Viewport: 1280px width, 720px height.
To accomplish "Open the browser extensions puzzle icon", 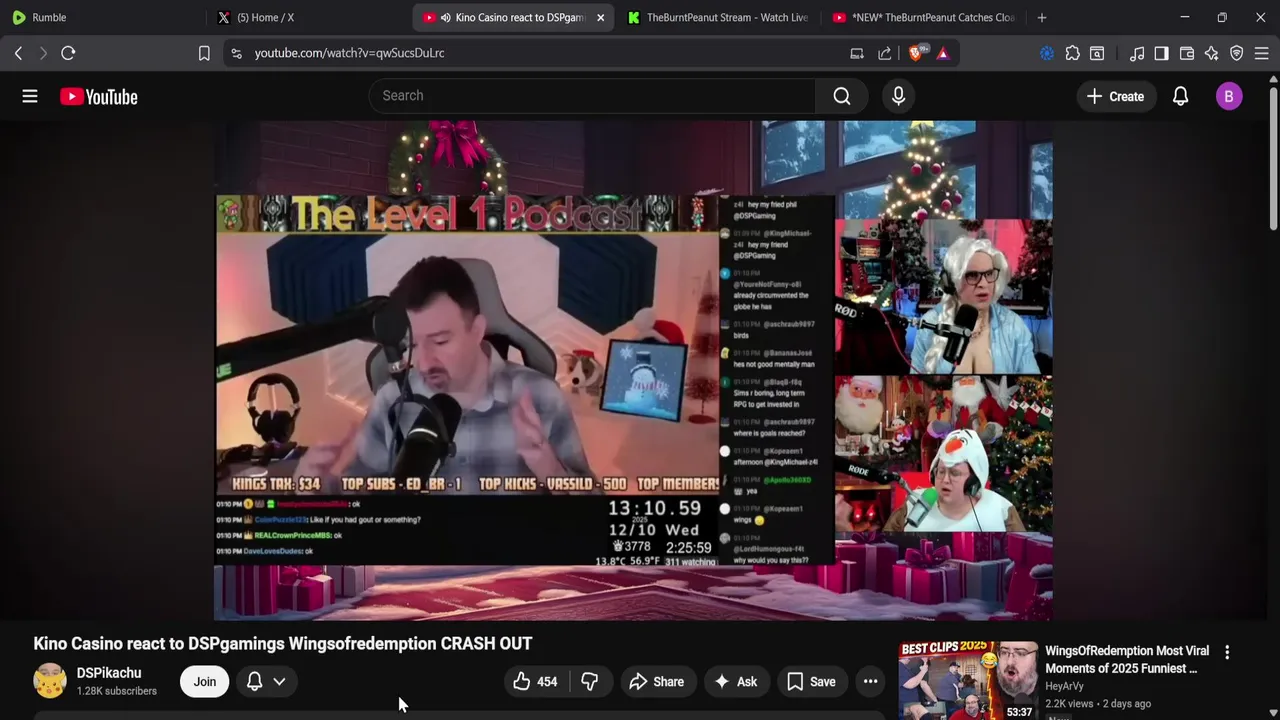I will pyautogui.click(x=1073, y=53).
